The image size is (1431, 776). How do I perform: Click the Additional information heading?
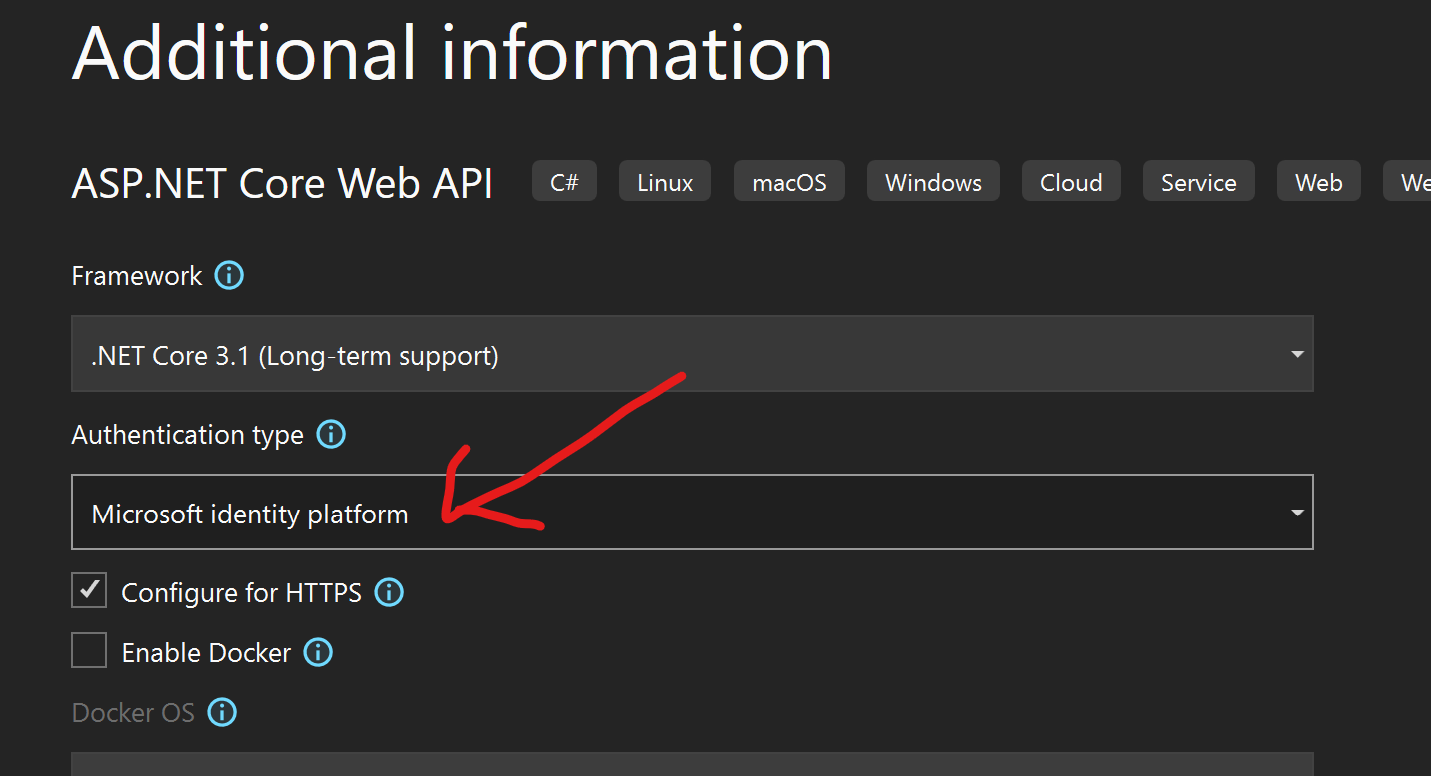point(452,51)
